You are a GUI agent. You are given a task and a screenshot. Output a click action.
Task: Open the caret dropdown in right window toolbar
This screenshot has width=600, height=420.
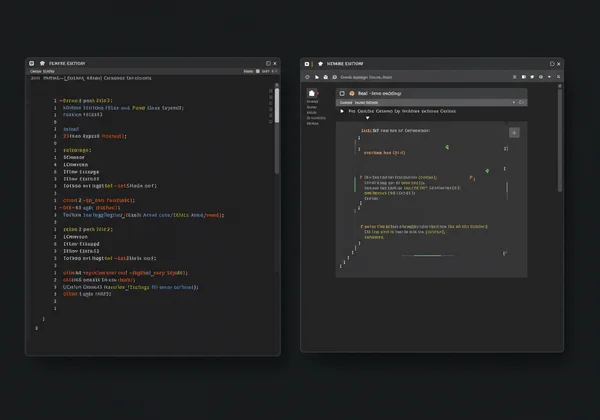tap(549, 77)
